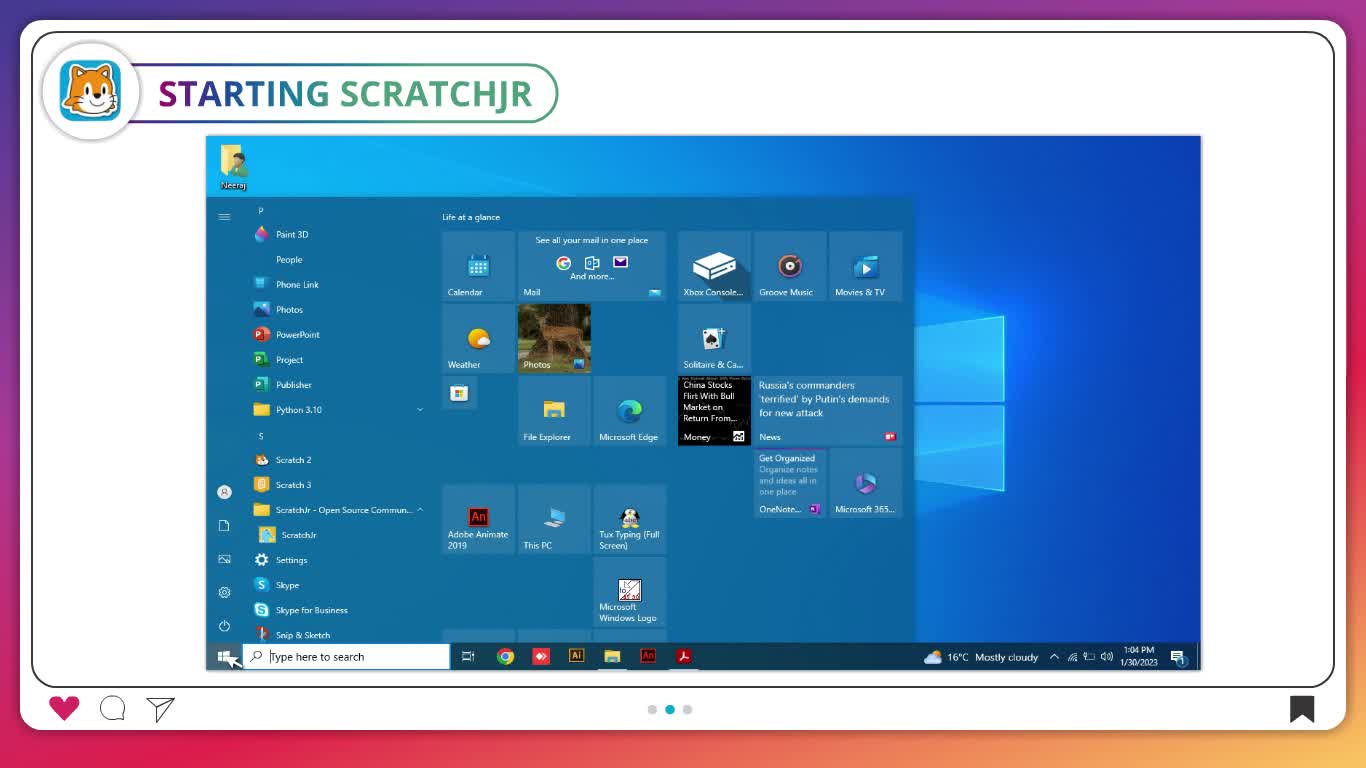Launch Tux Typing (Full Screen) tile
Screen dimensions: 1366x768
(x=630, y=519)
